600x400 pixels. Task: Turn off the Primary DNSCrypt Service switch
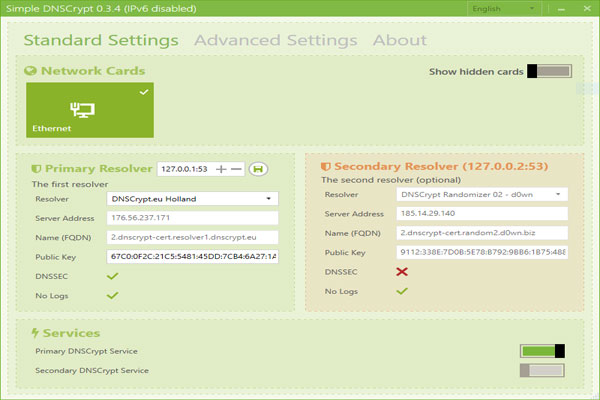(543, 351)
